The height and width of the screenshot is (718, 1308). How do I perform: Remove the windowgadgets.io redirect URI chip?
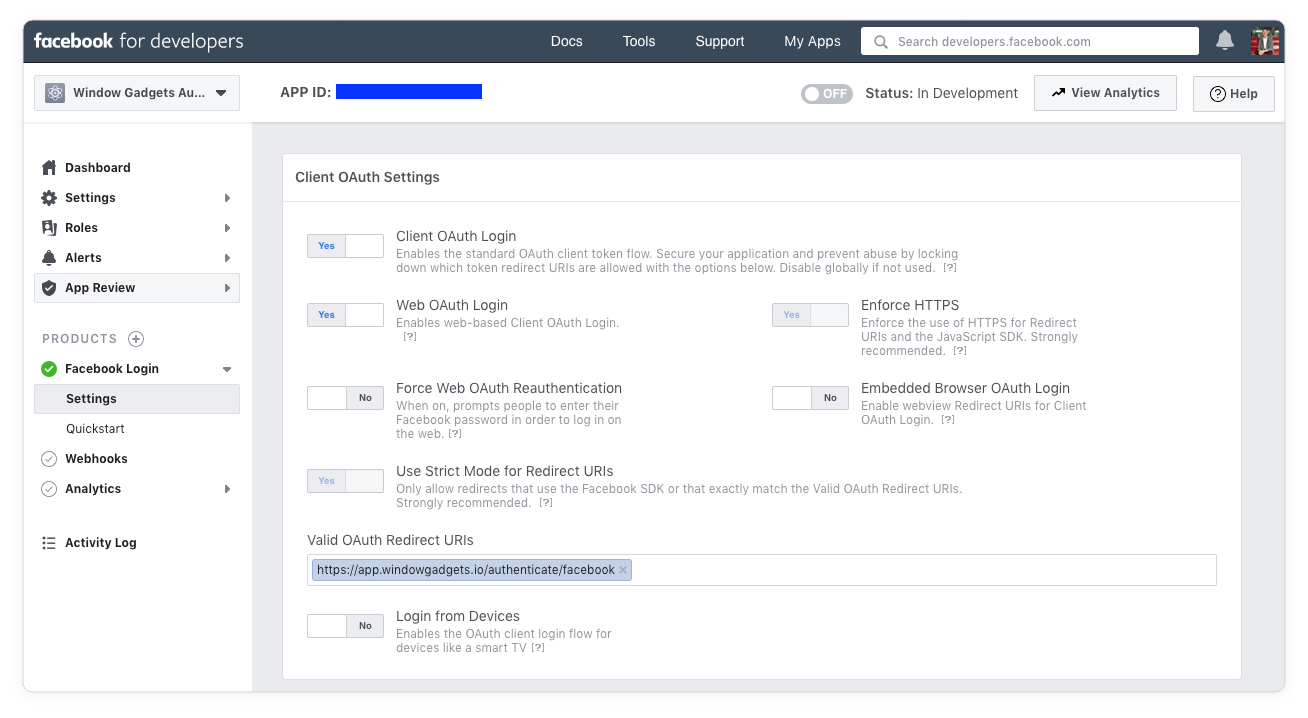point(622,569)
